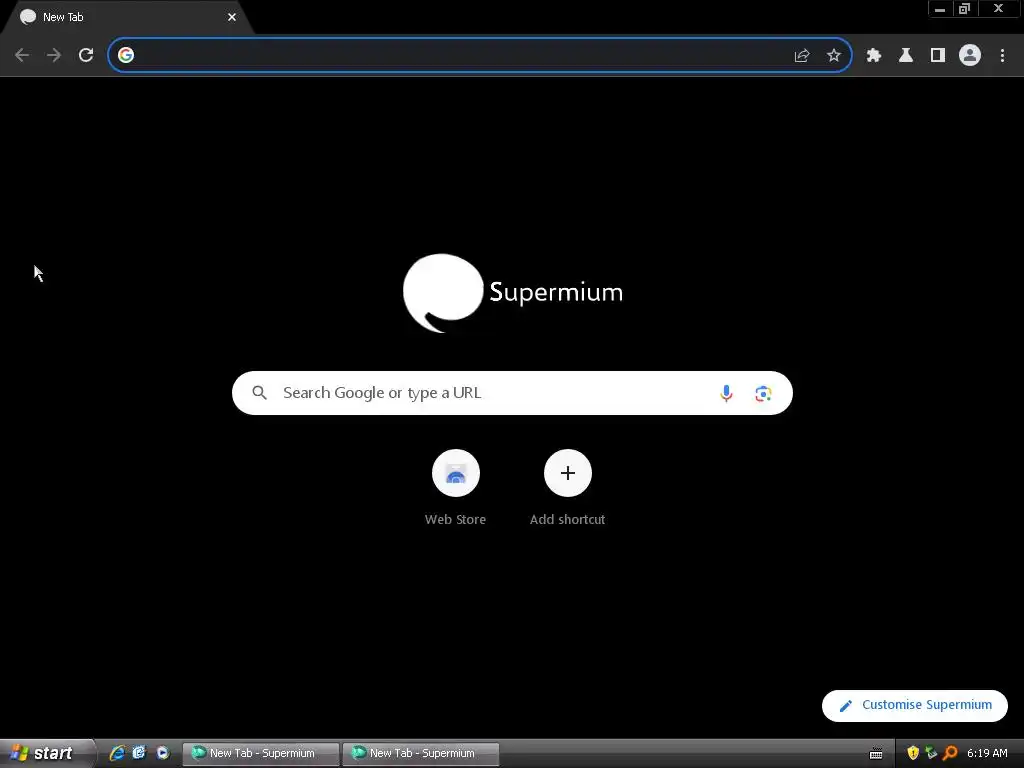Screen dimensions: 1024x768
Task: Restore down the Supermium window
Action: [965, 9]
